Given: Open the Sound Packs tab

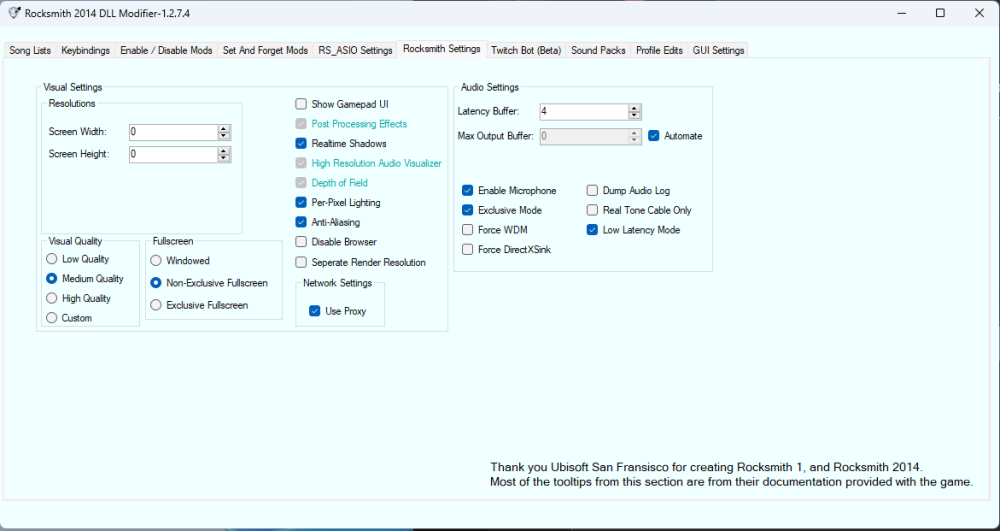Looking at the screenshot, I should pos(598,50).
